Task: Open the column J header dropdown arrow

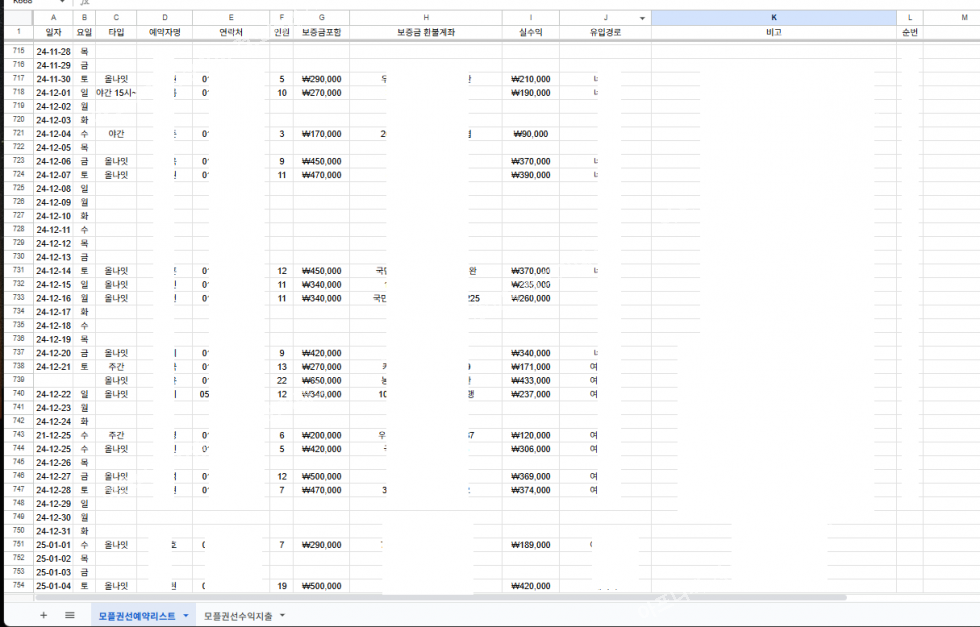Action: 641,18
